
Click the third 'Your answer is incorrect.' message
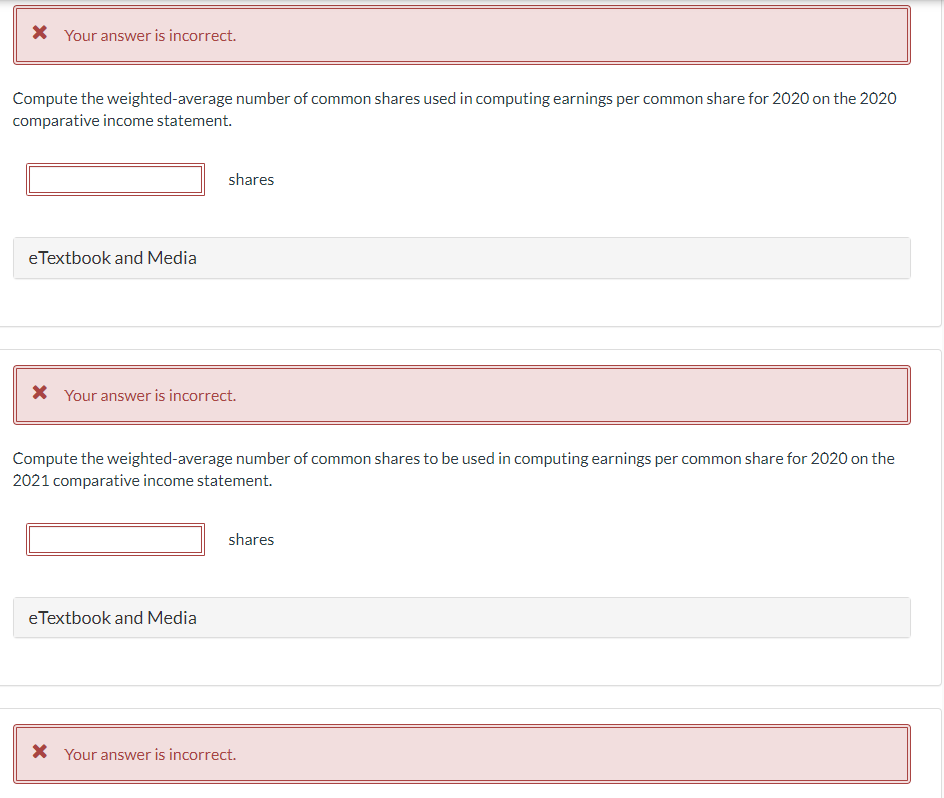(x=150, y=755)
